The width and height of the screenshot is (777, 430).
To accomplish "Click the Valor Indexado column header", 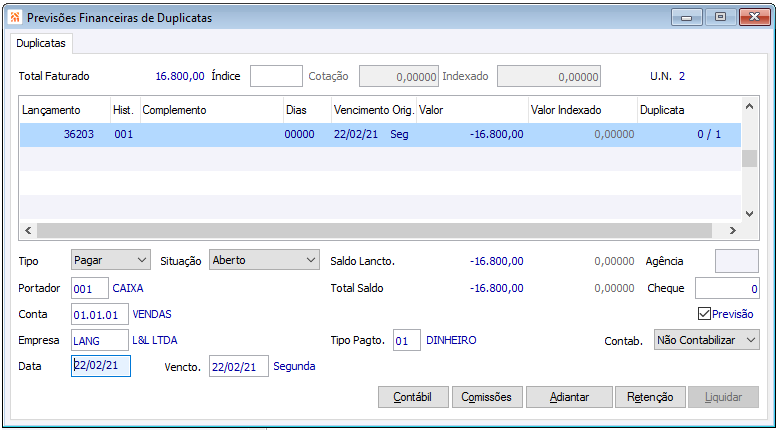I will click(583, 110).
